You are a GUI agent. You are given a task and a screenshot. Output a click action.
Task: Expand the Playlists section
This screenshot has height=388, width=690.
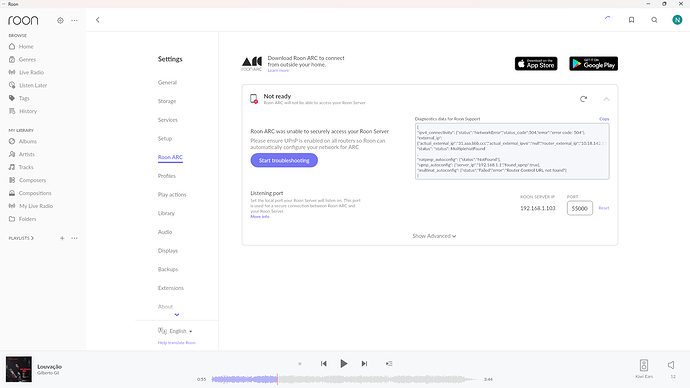[x=21, y=238]
